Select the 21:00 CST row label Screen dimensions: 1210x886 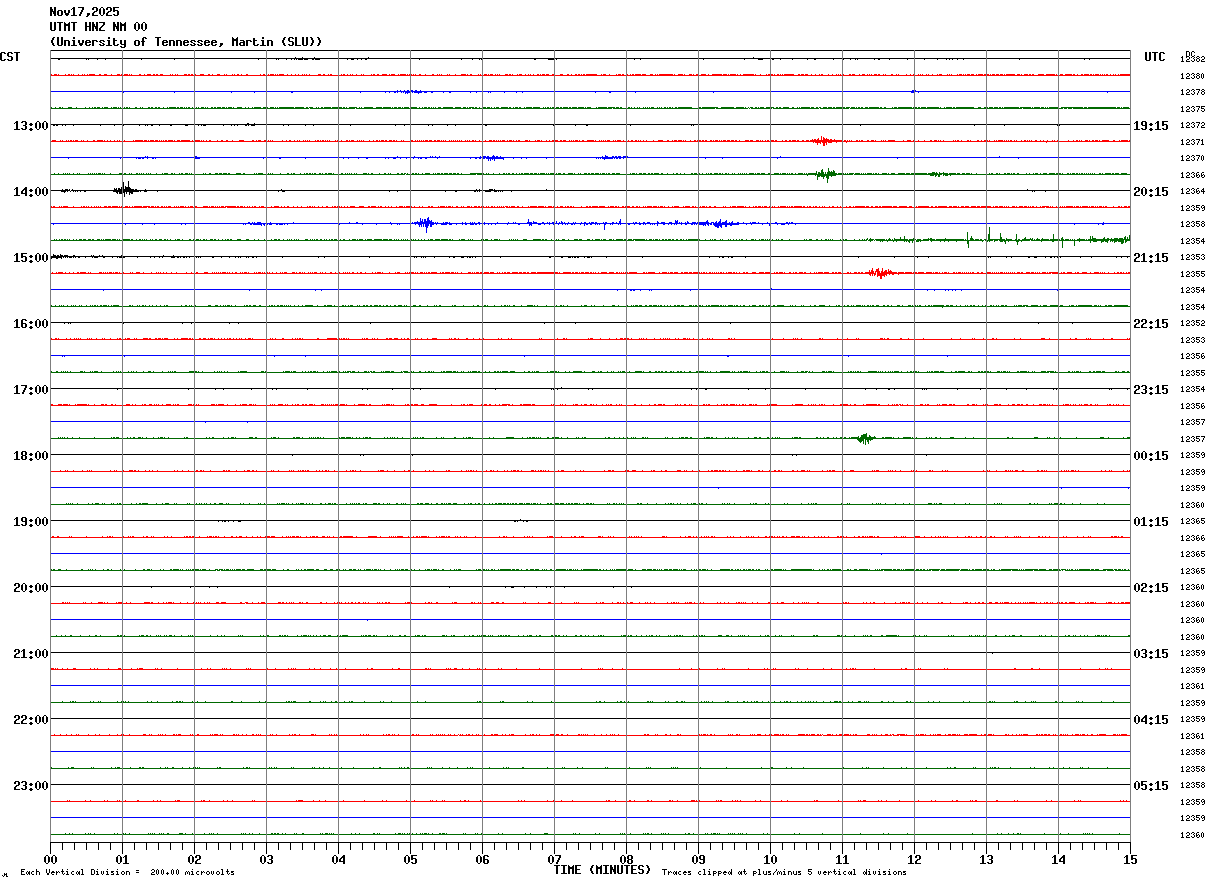tap(30, 654)
